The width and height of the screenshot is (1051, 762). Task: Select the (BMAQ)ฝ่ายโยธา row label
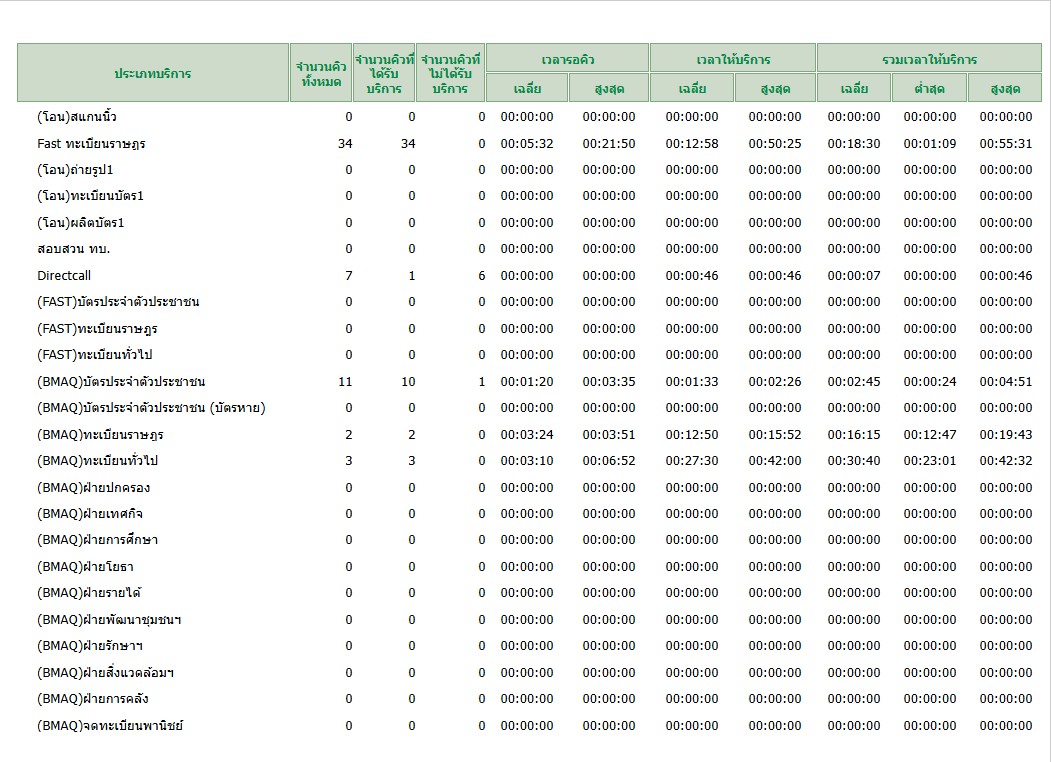click(85, 566)
